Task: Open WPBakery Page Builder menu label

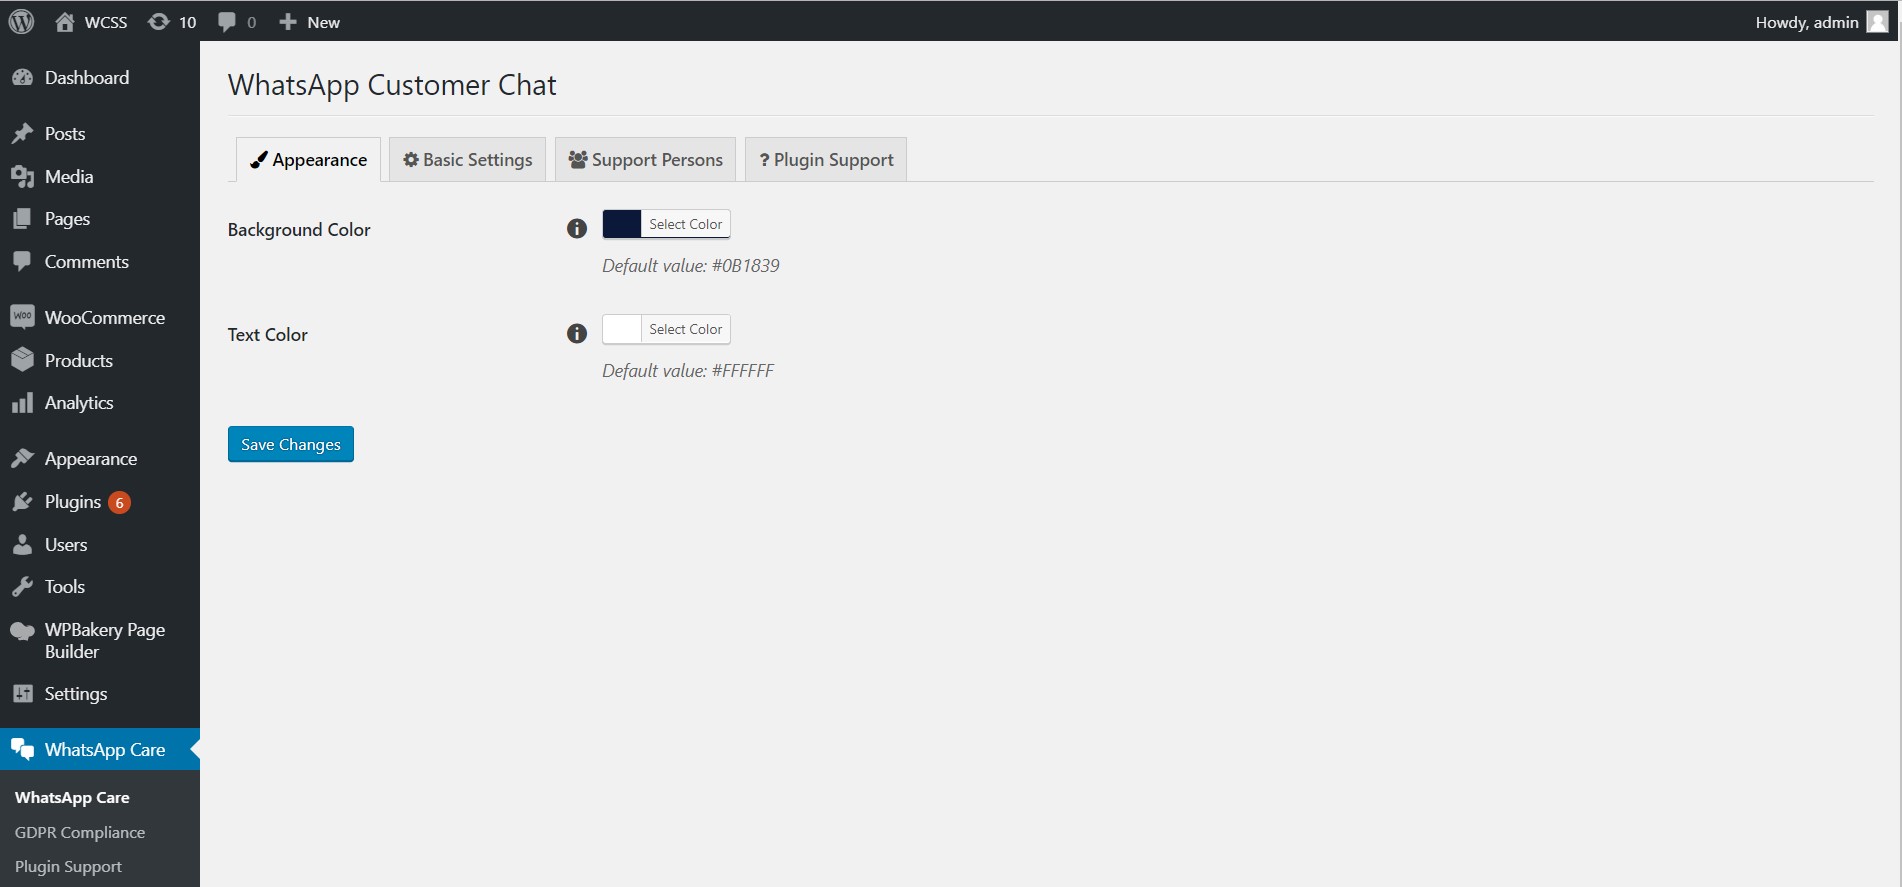Action: (x=105, y=641)
